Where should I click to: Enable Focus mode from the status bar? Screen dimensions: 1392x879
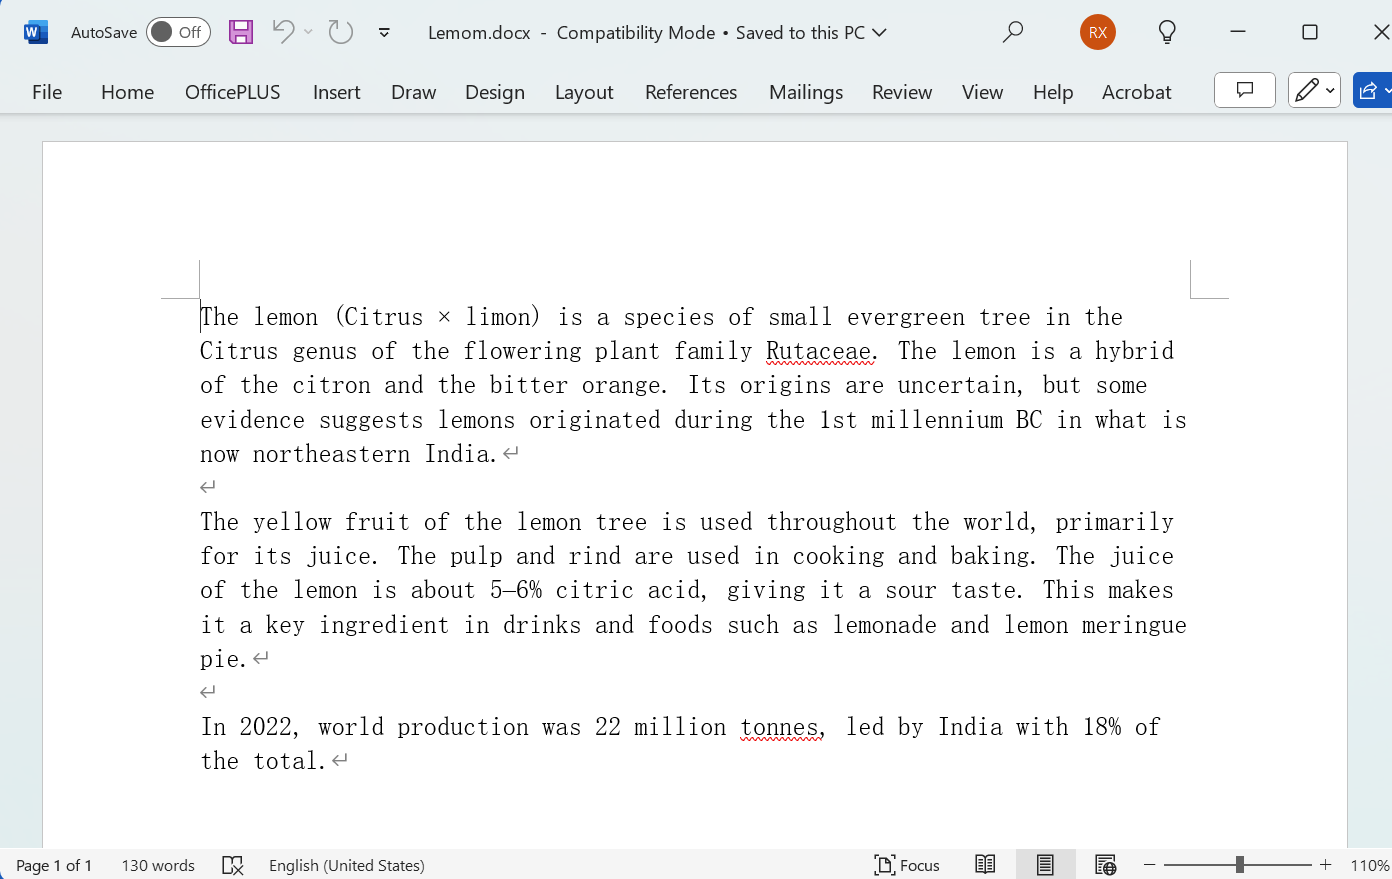point(906,864)
